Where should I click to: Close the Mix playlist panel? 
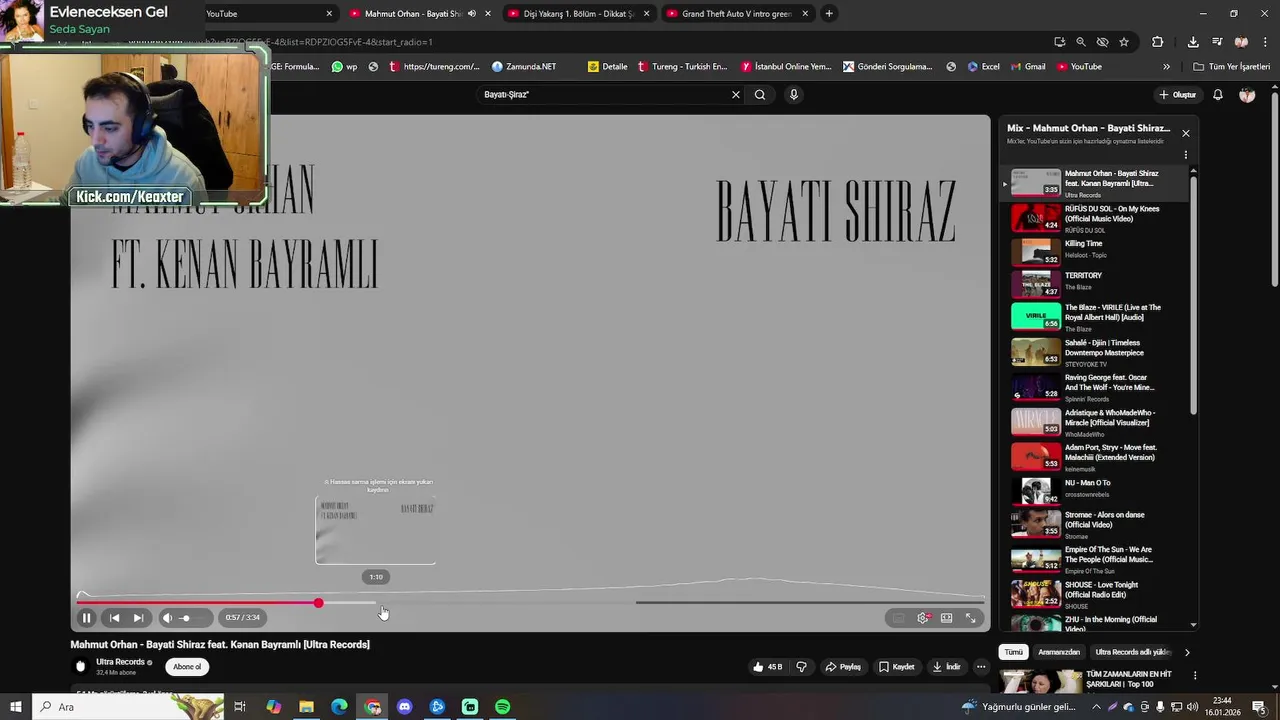[x=1186, y=133]
